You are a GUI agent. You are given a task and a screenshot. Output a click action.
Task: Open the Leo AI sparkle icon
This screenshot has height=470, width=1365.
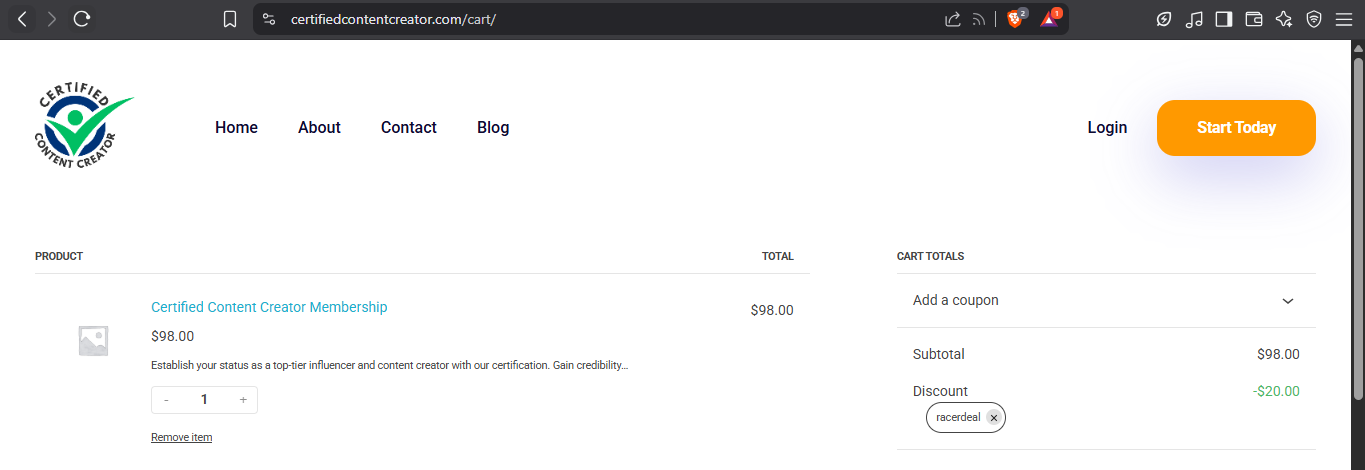1284,19
